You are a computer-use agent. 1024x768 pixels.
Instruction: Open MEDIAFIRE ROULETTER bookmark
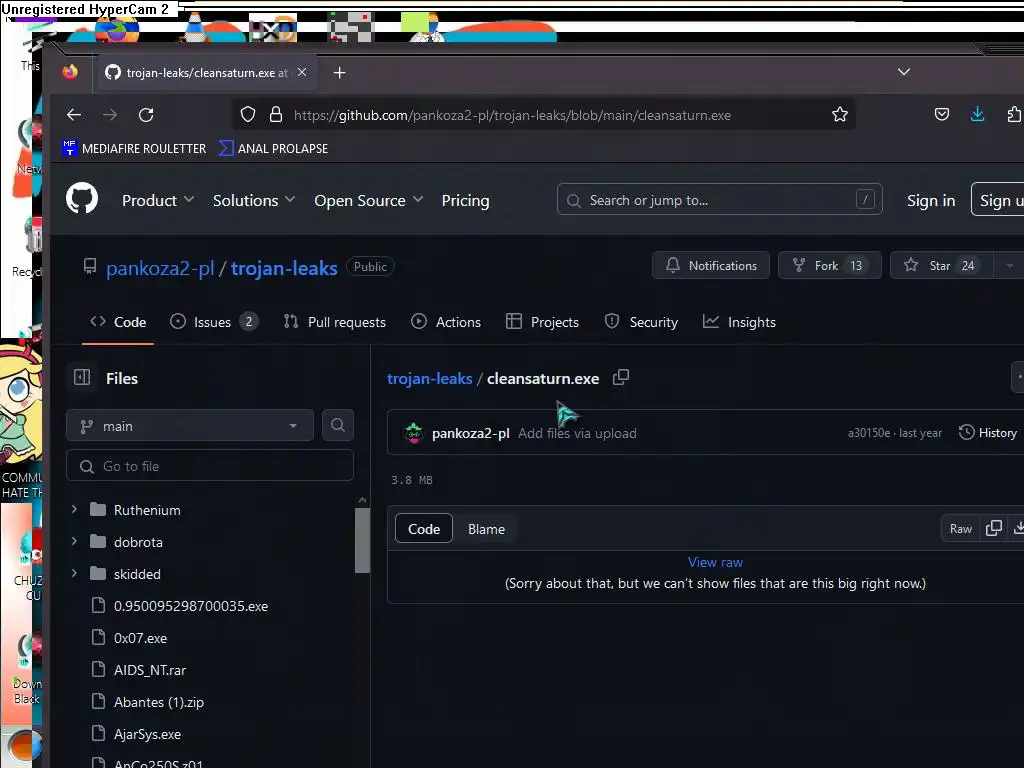(x=135, y=148)
